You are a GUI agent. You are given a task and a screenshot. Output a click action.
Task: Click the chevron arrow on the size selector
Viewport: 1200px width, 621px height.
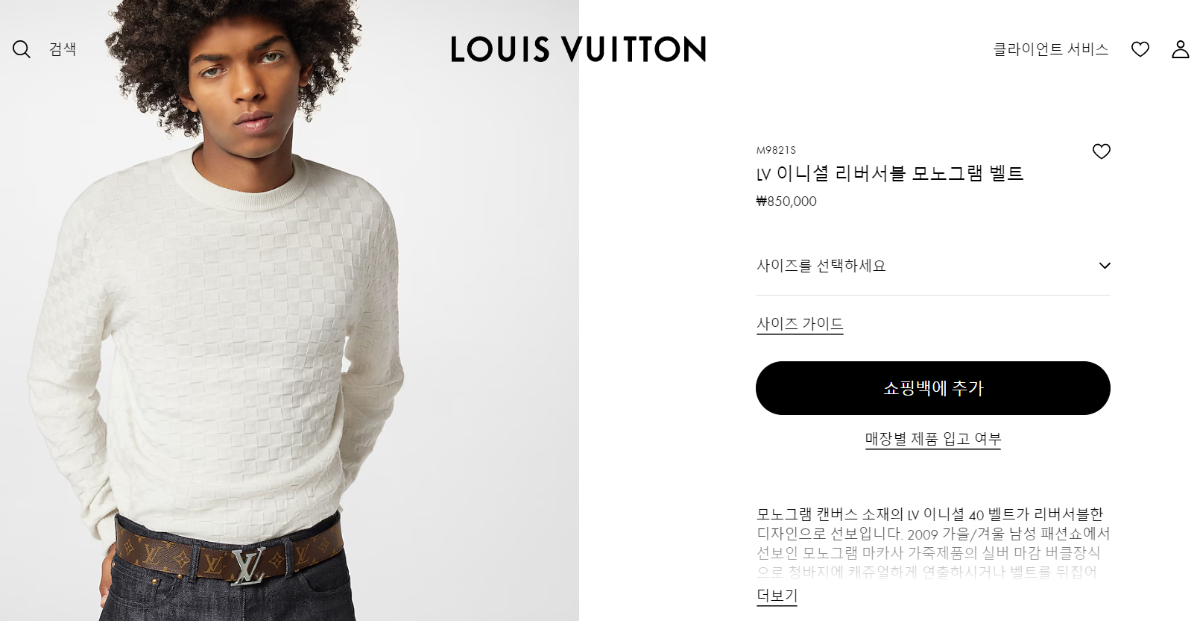(x=1104, y=266)
